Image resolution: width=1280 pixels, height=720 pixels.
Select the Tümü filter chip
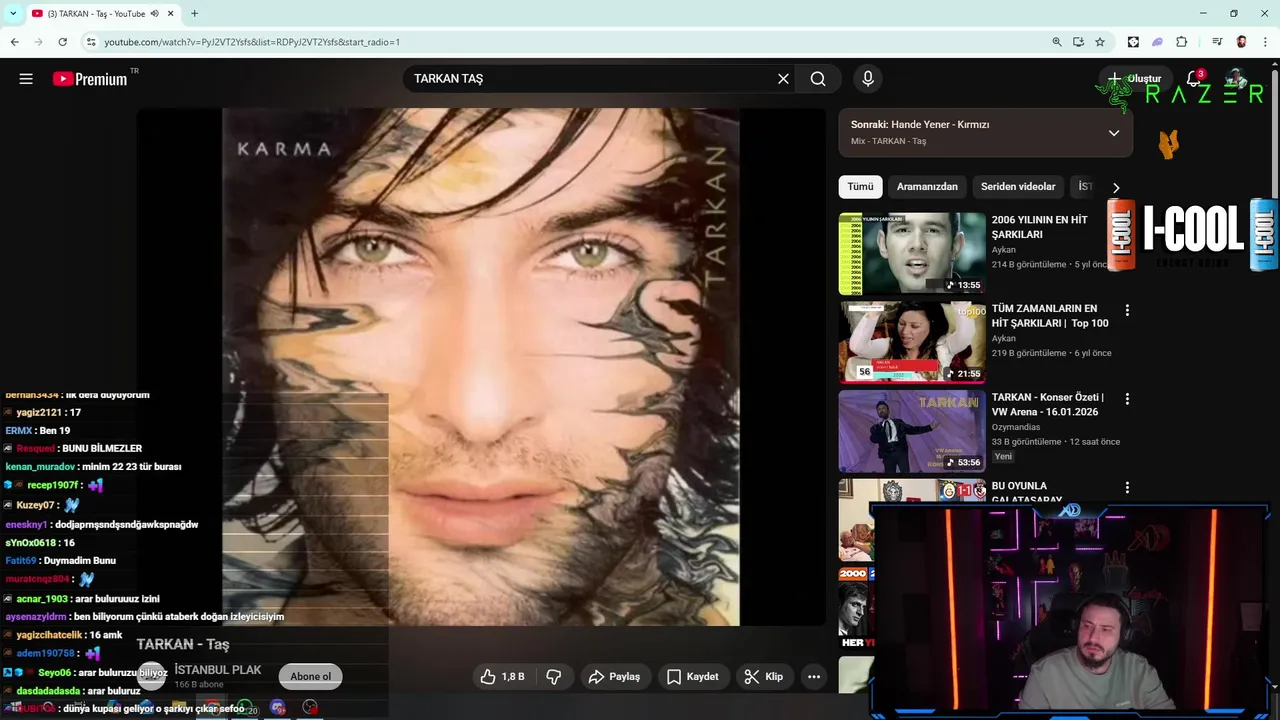[860, 187]
